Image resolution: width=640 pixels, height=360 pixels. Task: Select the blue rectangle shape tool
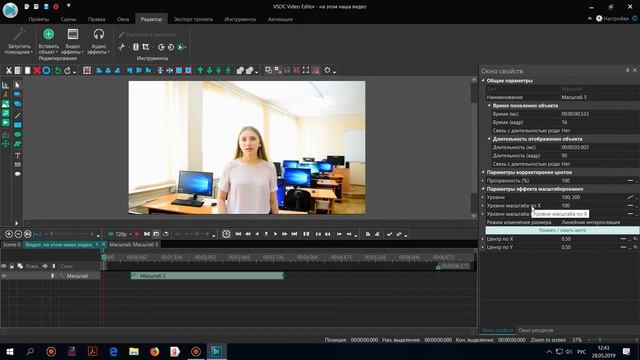[18, 125]
